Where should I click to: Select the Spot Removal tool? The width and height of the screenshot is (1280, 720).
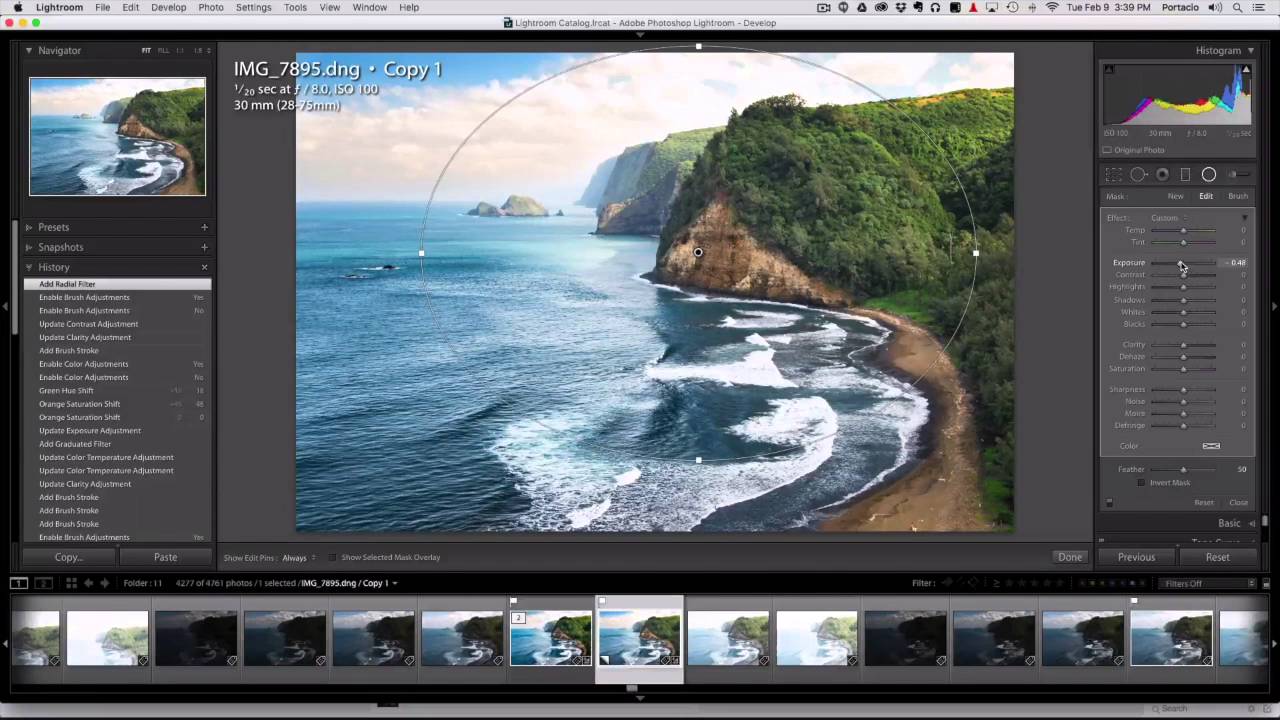tap(1138, 174)
